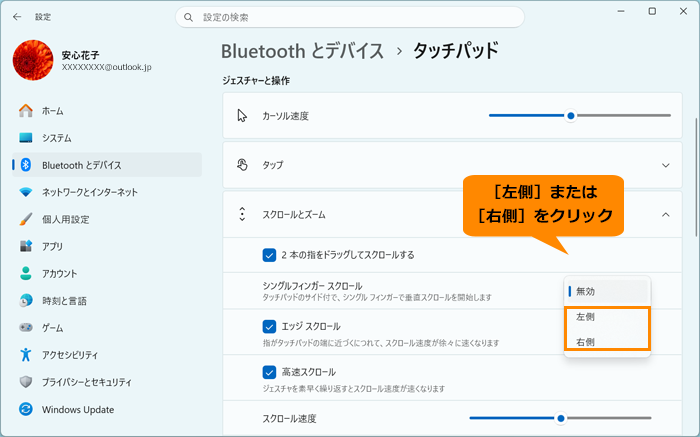Click the 個人用設定 paintbrush icon
The height and width of the screenshot is (437, 700).
[x=26, y=219]
